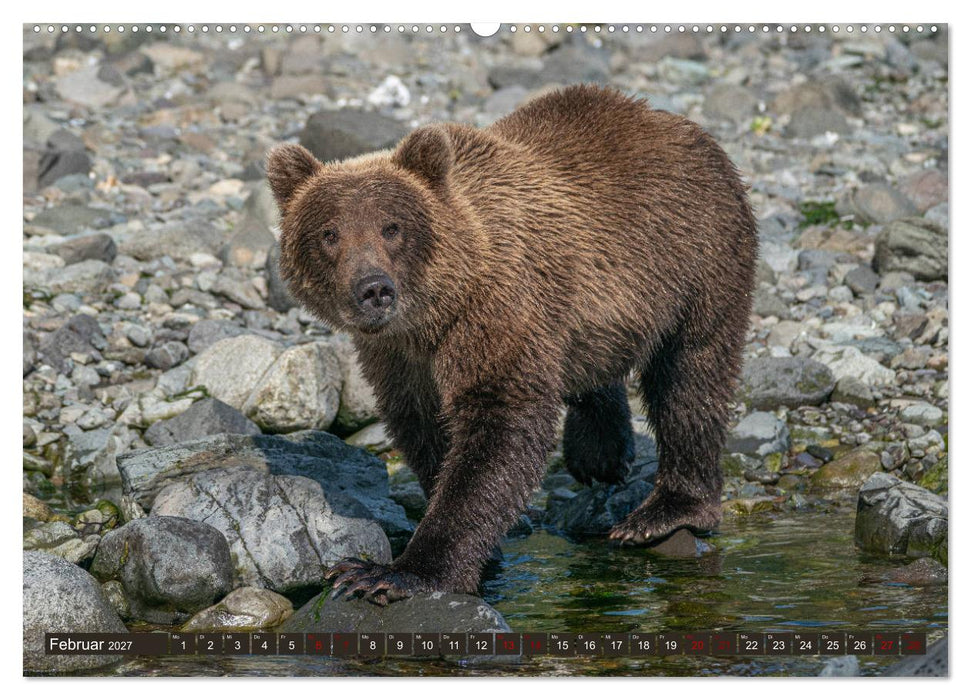971x700 pixels.
Task: Select day 4 (Do) in calendar strip
Action: tap(264, 644)
